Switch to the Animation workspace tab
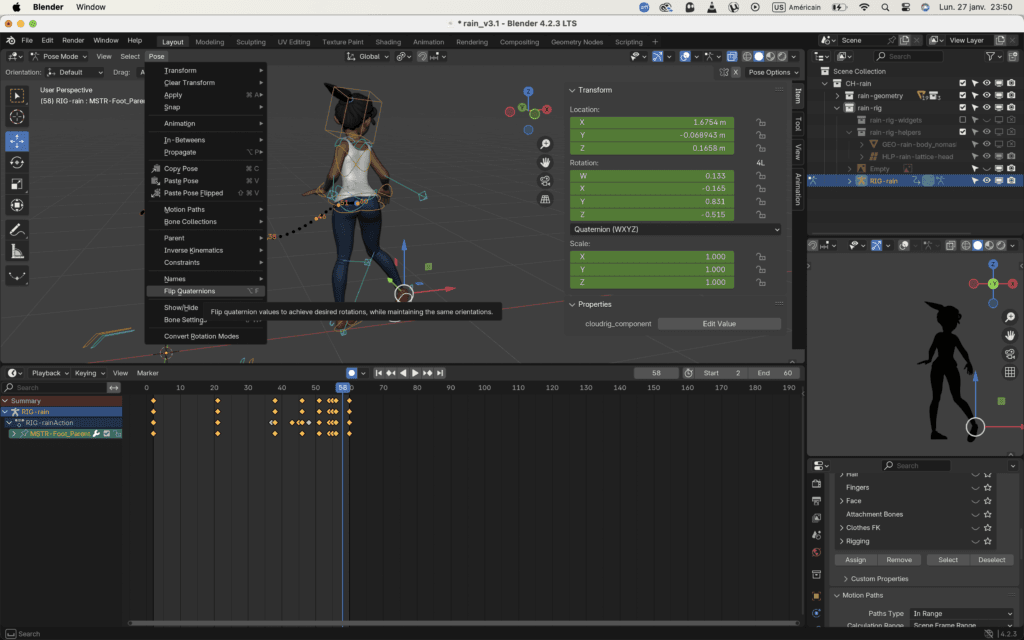Image resolution: width=1024 pixels, height=640 pixels. (x=428, y=42)
